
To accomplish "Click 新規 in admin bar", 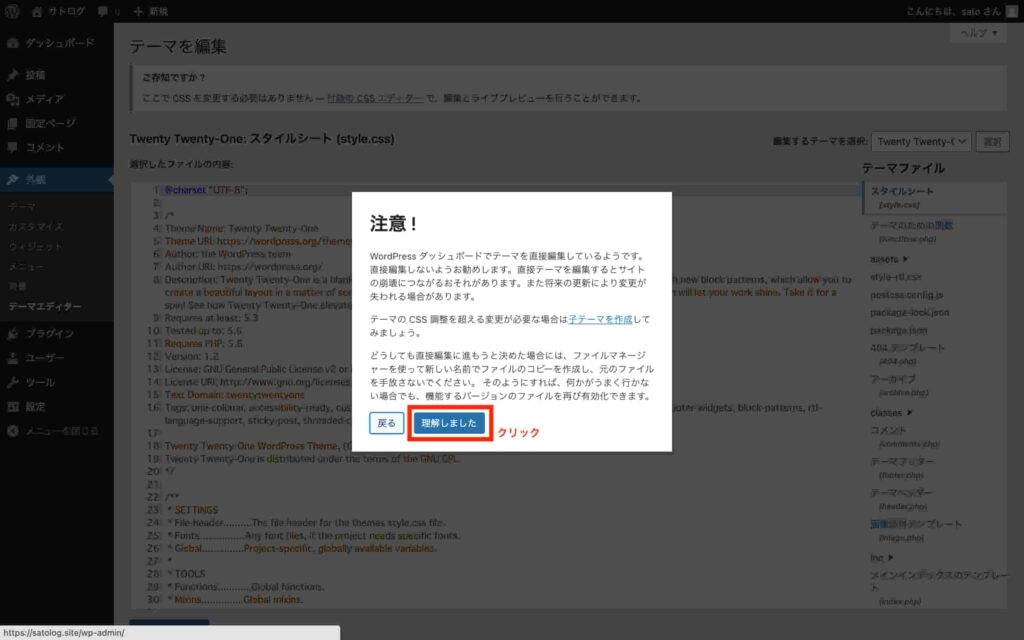I will click(x=158, y=12).
